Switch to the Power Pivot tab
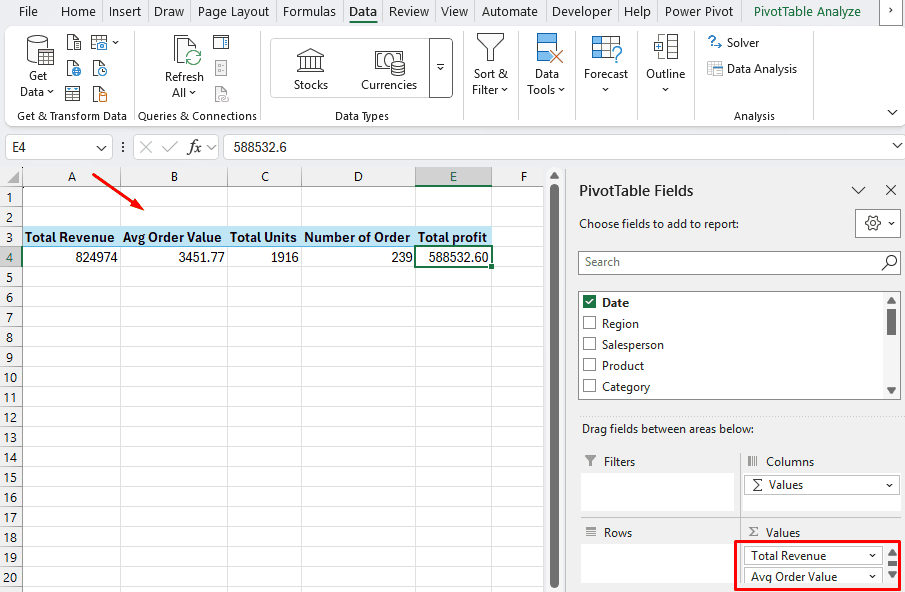905x592 pixels. pos(698,12)
